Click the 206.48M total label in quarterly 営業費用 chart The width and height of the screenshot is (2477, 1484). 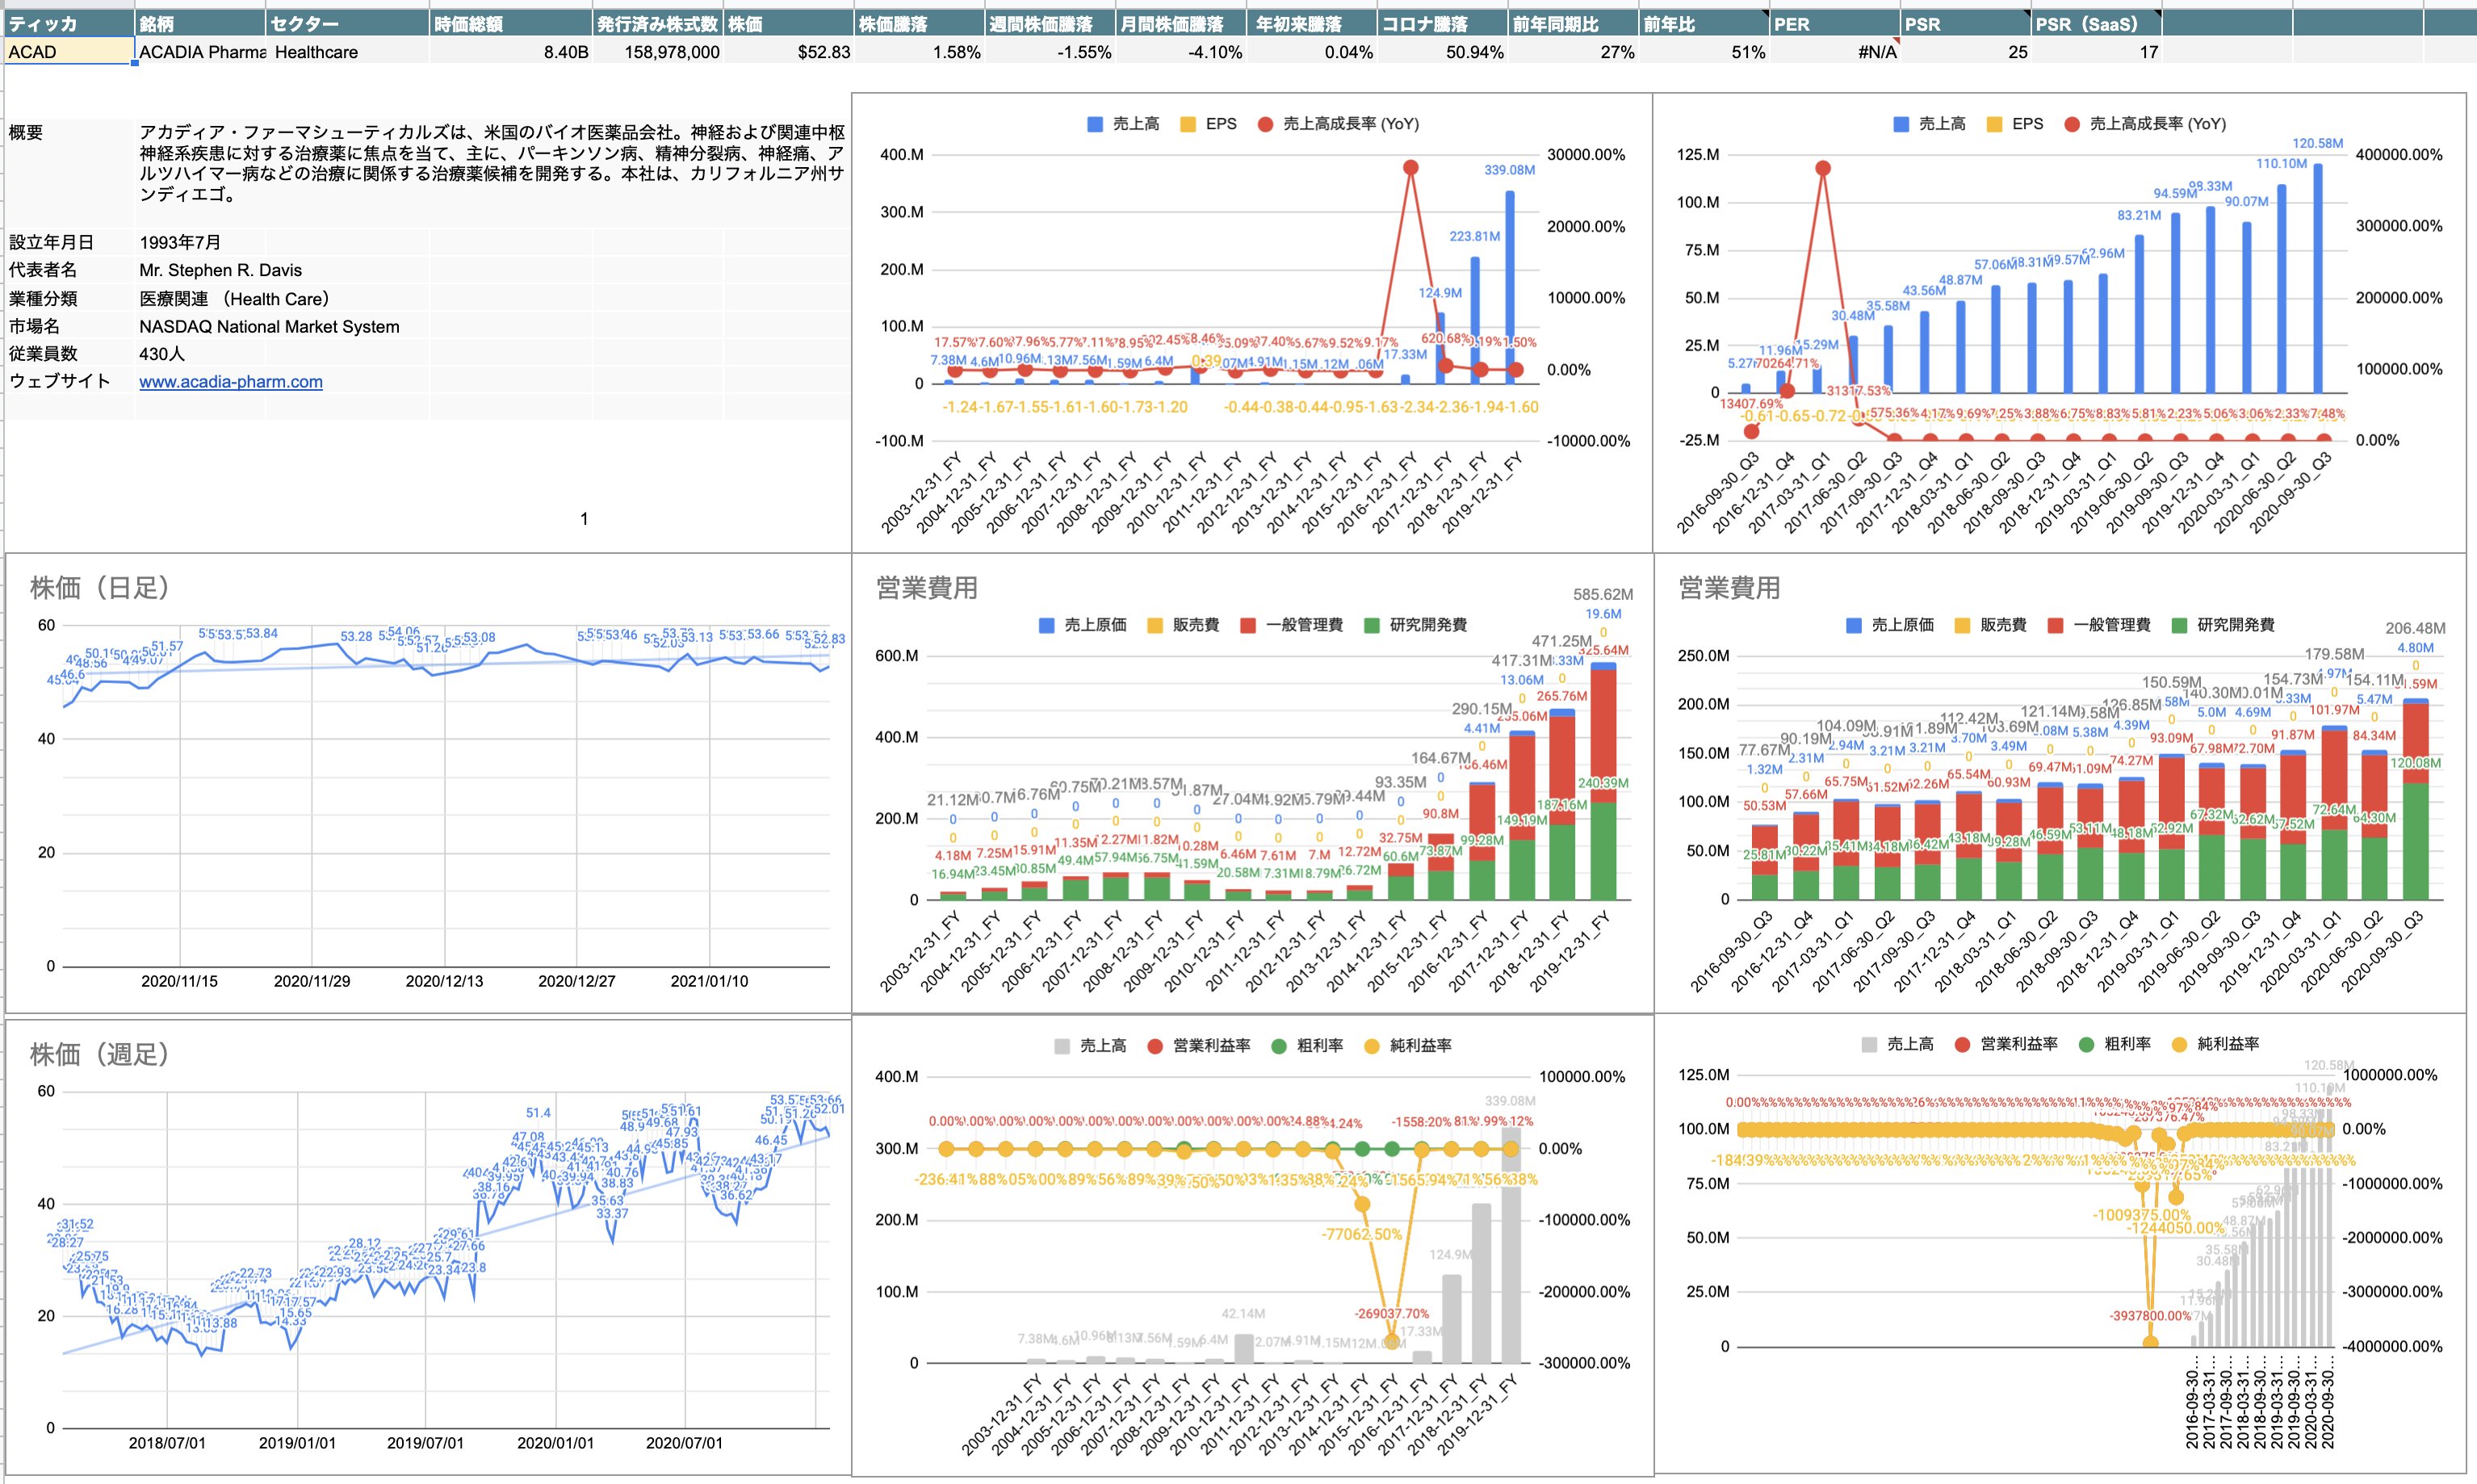2415,628
